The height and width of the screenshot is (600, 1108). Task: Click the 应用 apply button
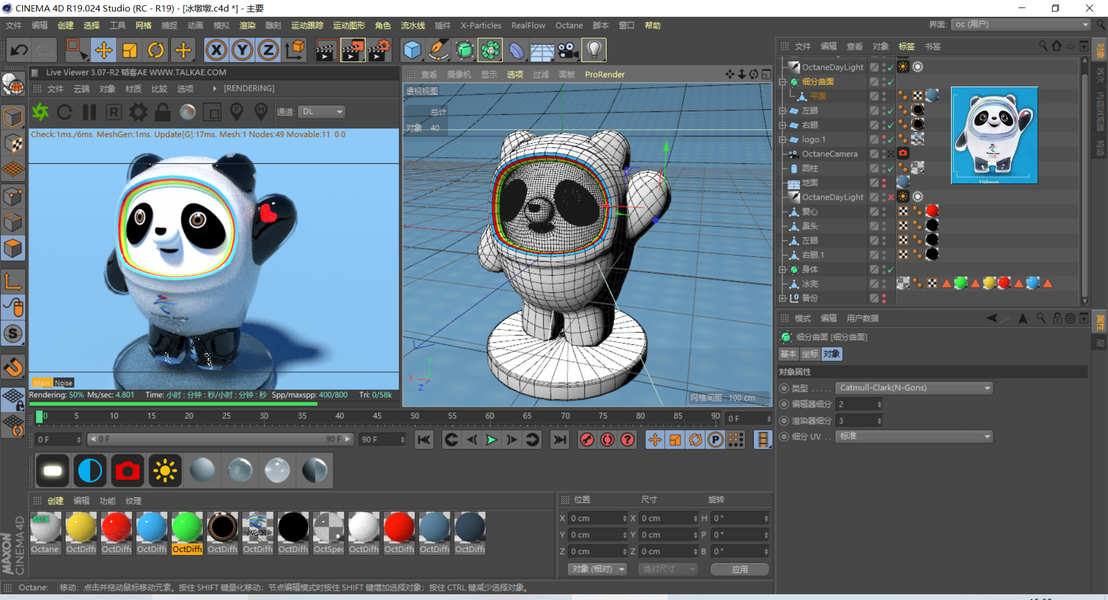739,570
